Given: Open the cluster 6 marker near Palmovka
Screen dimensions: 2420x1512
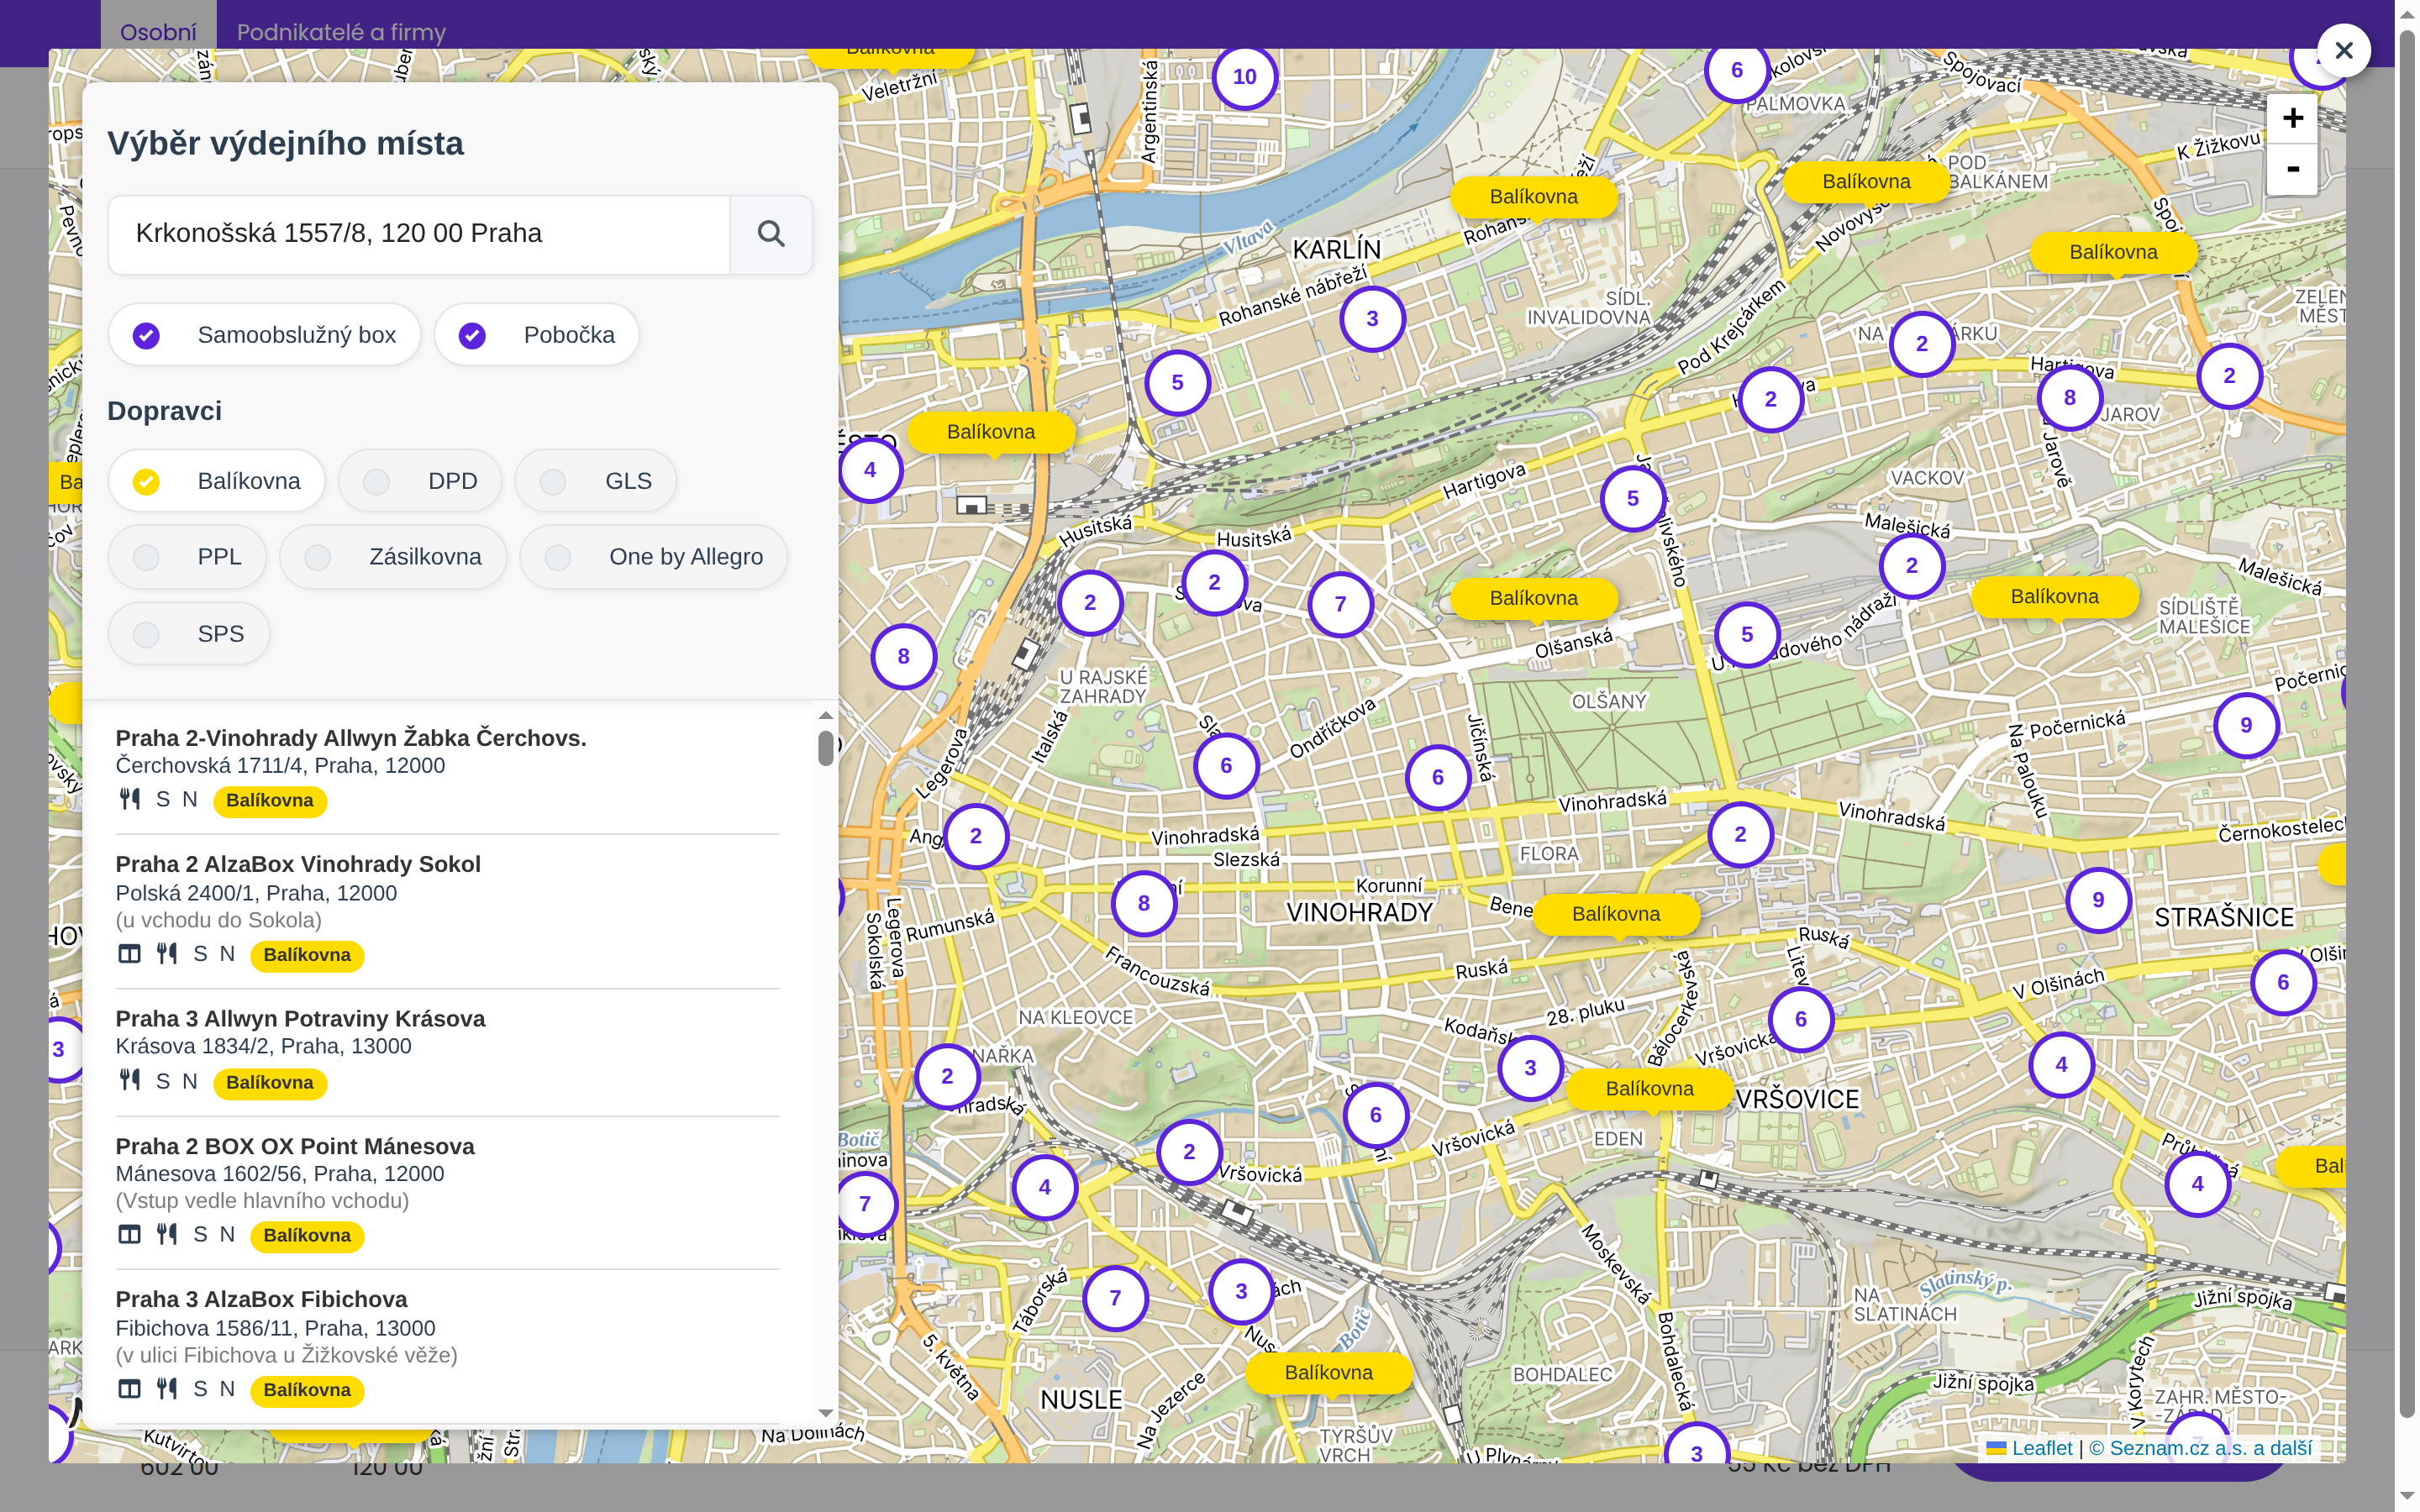Looking at the screenshot, I should pyautogui.click(x=1736, y=71).
